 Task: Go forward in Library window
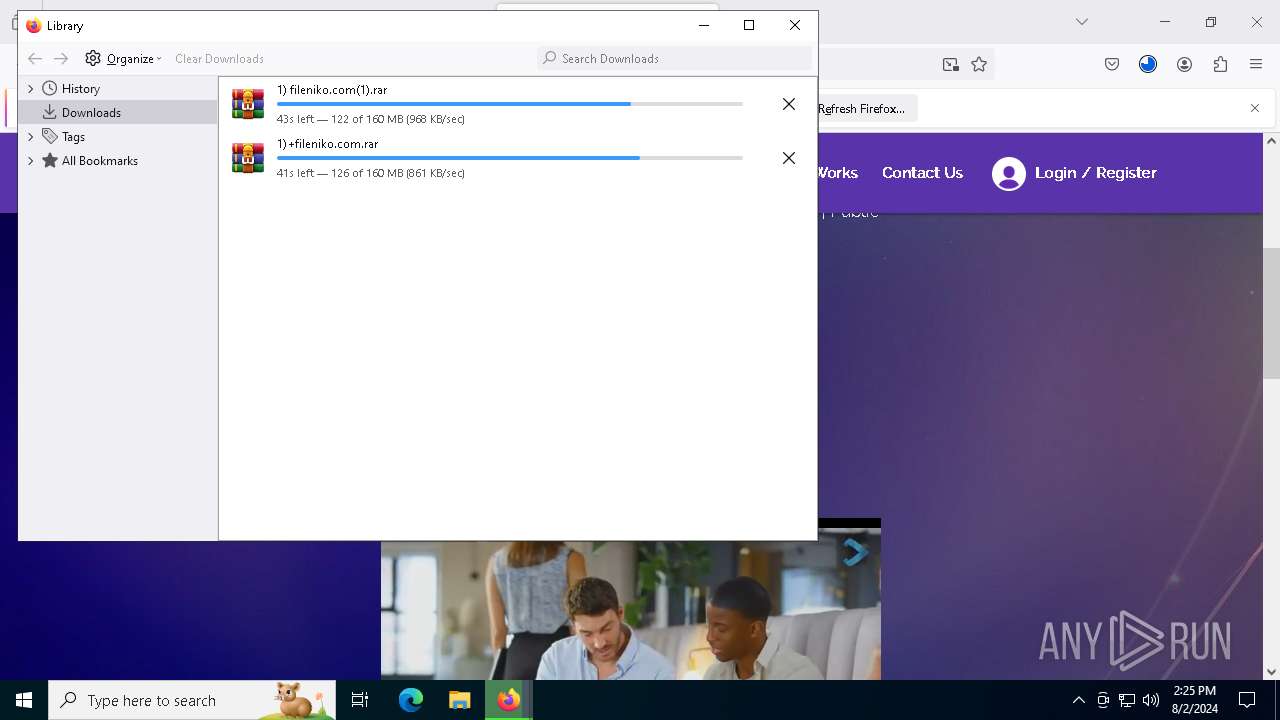(x=61, y=59)
